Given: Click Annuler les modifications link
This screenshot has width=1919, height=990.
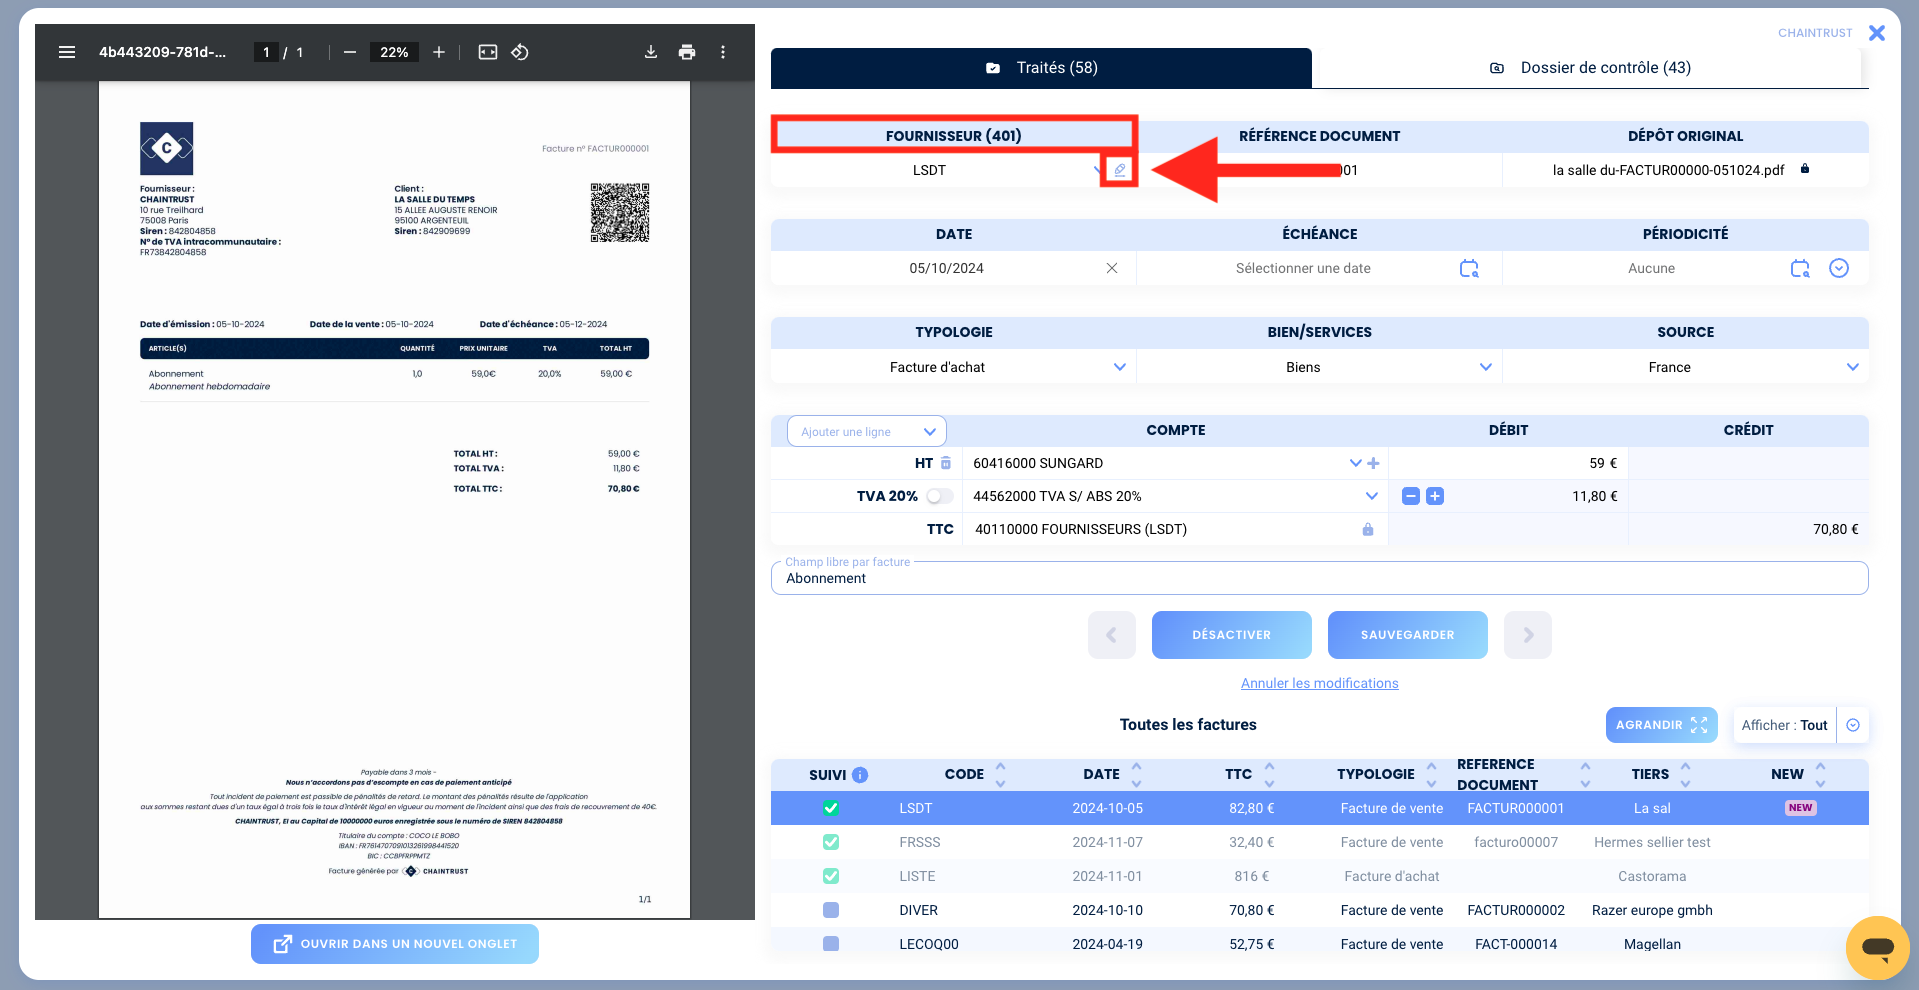Looking at the screenshot, I should click(x=1319, y=683).
